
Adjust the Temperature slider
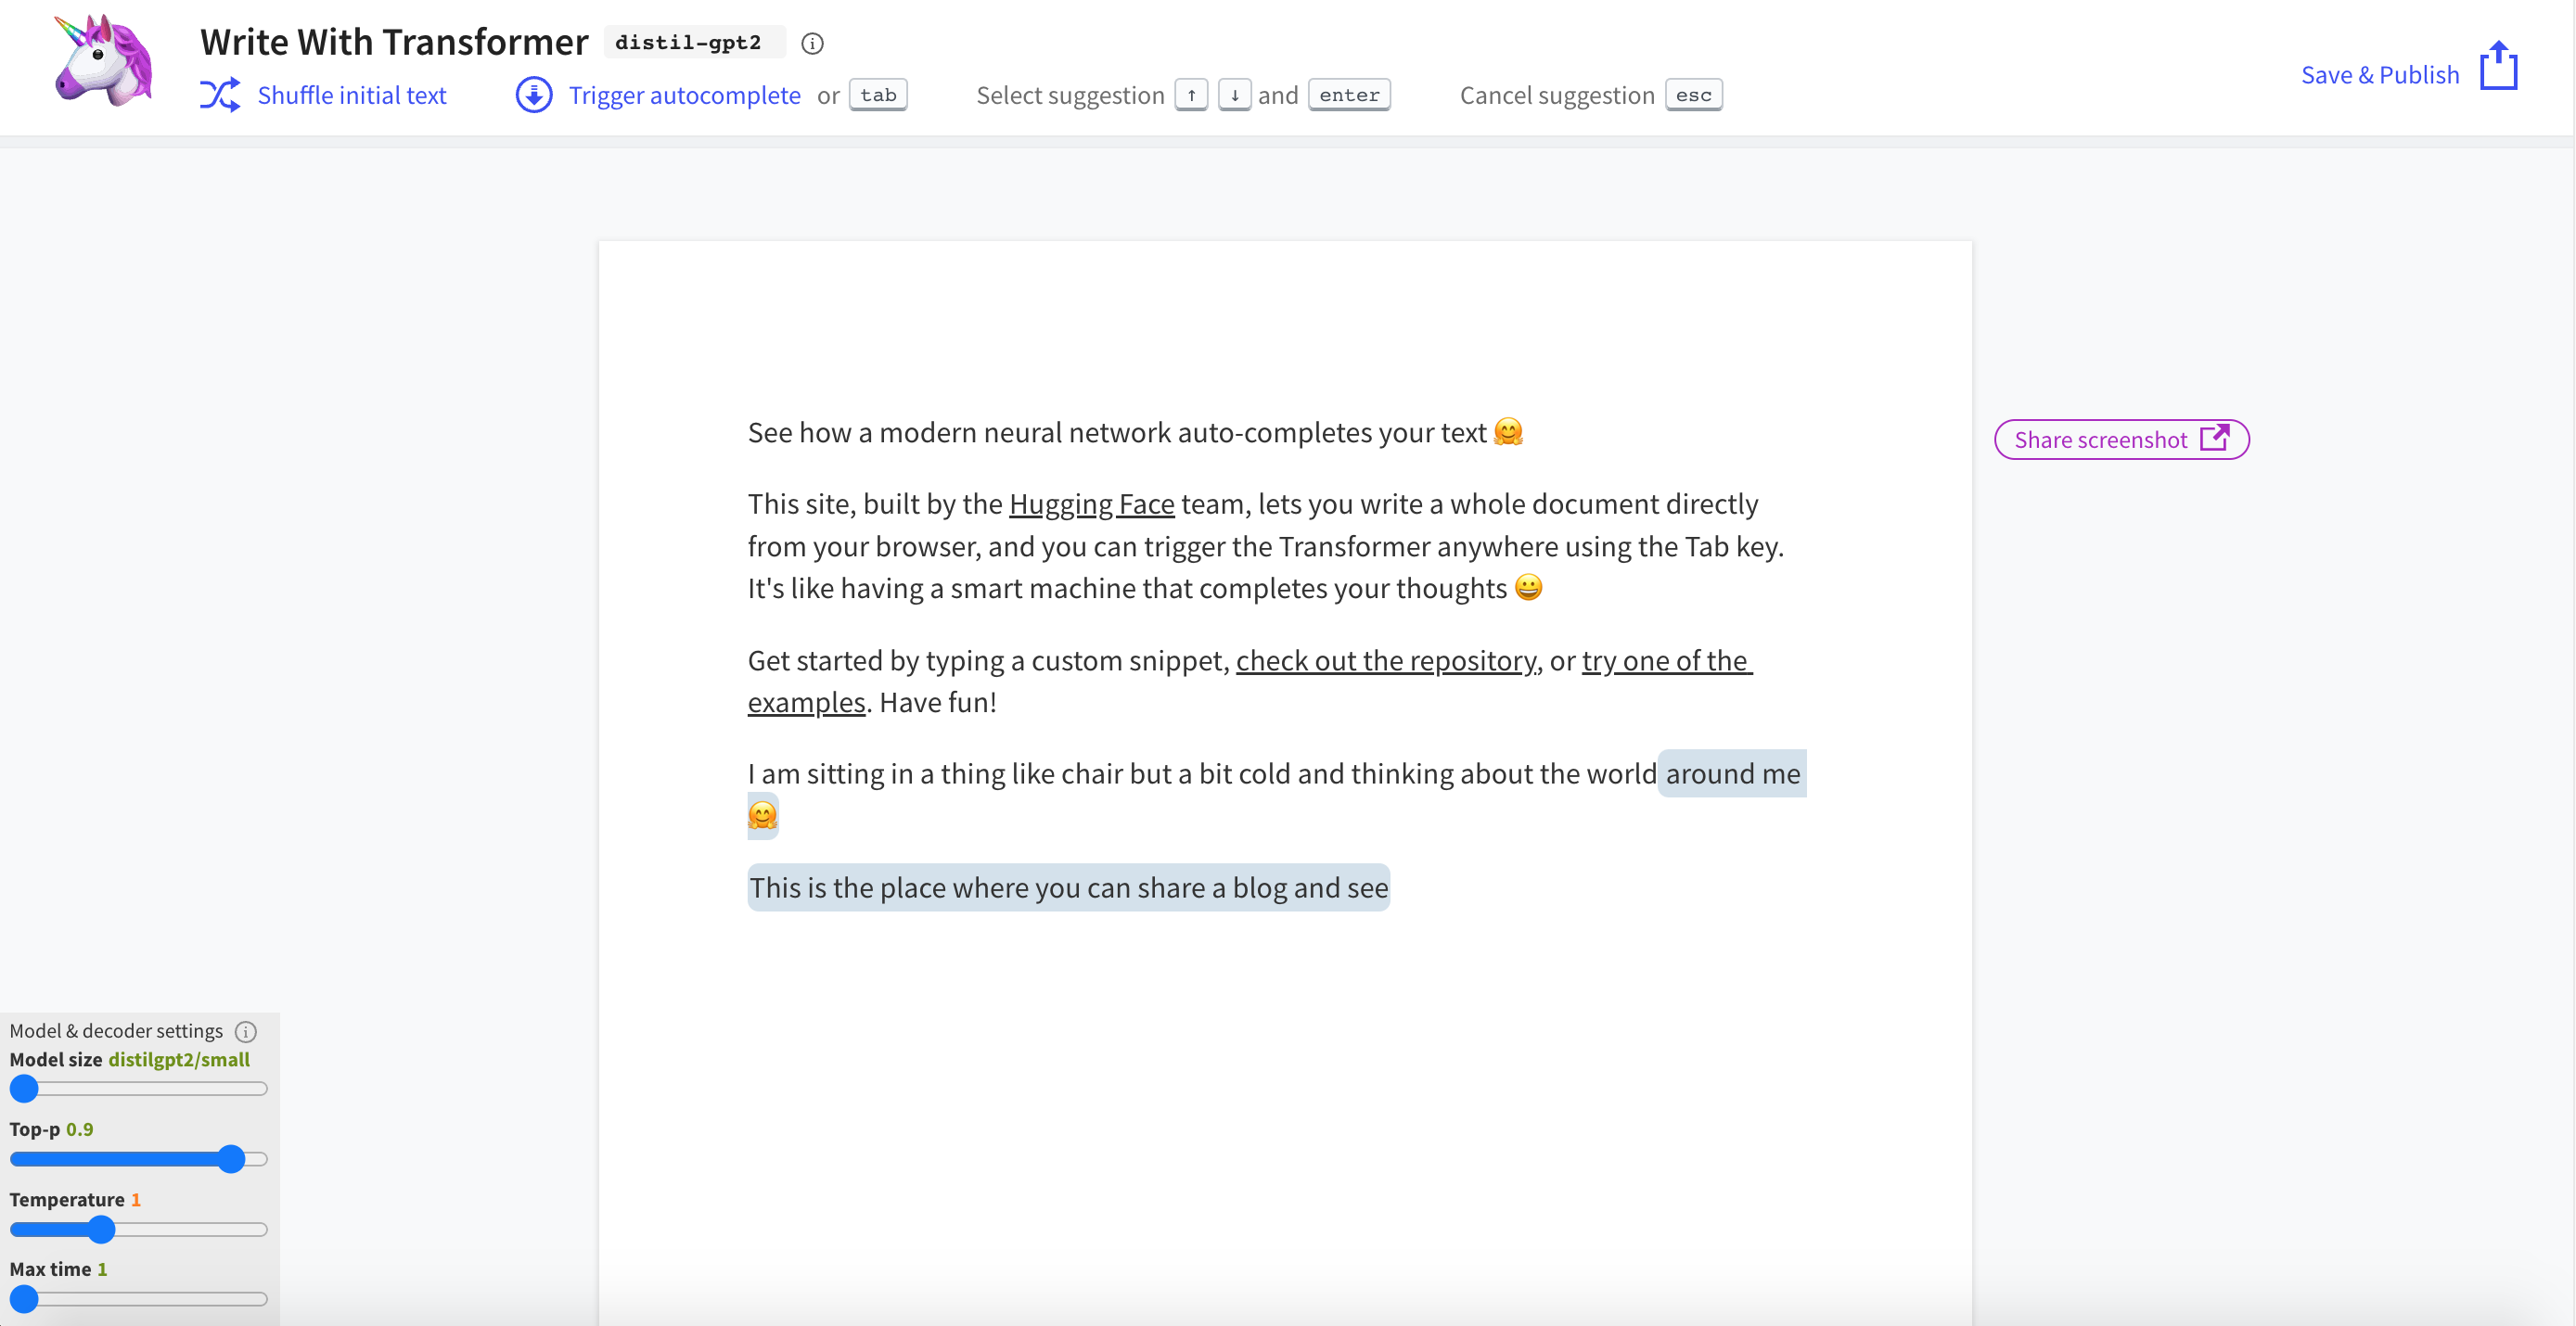click(138, 1229)
